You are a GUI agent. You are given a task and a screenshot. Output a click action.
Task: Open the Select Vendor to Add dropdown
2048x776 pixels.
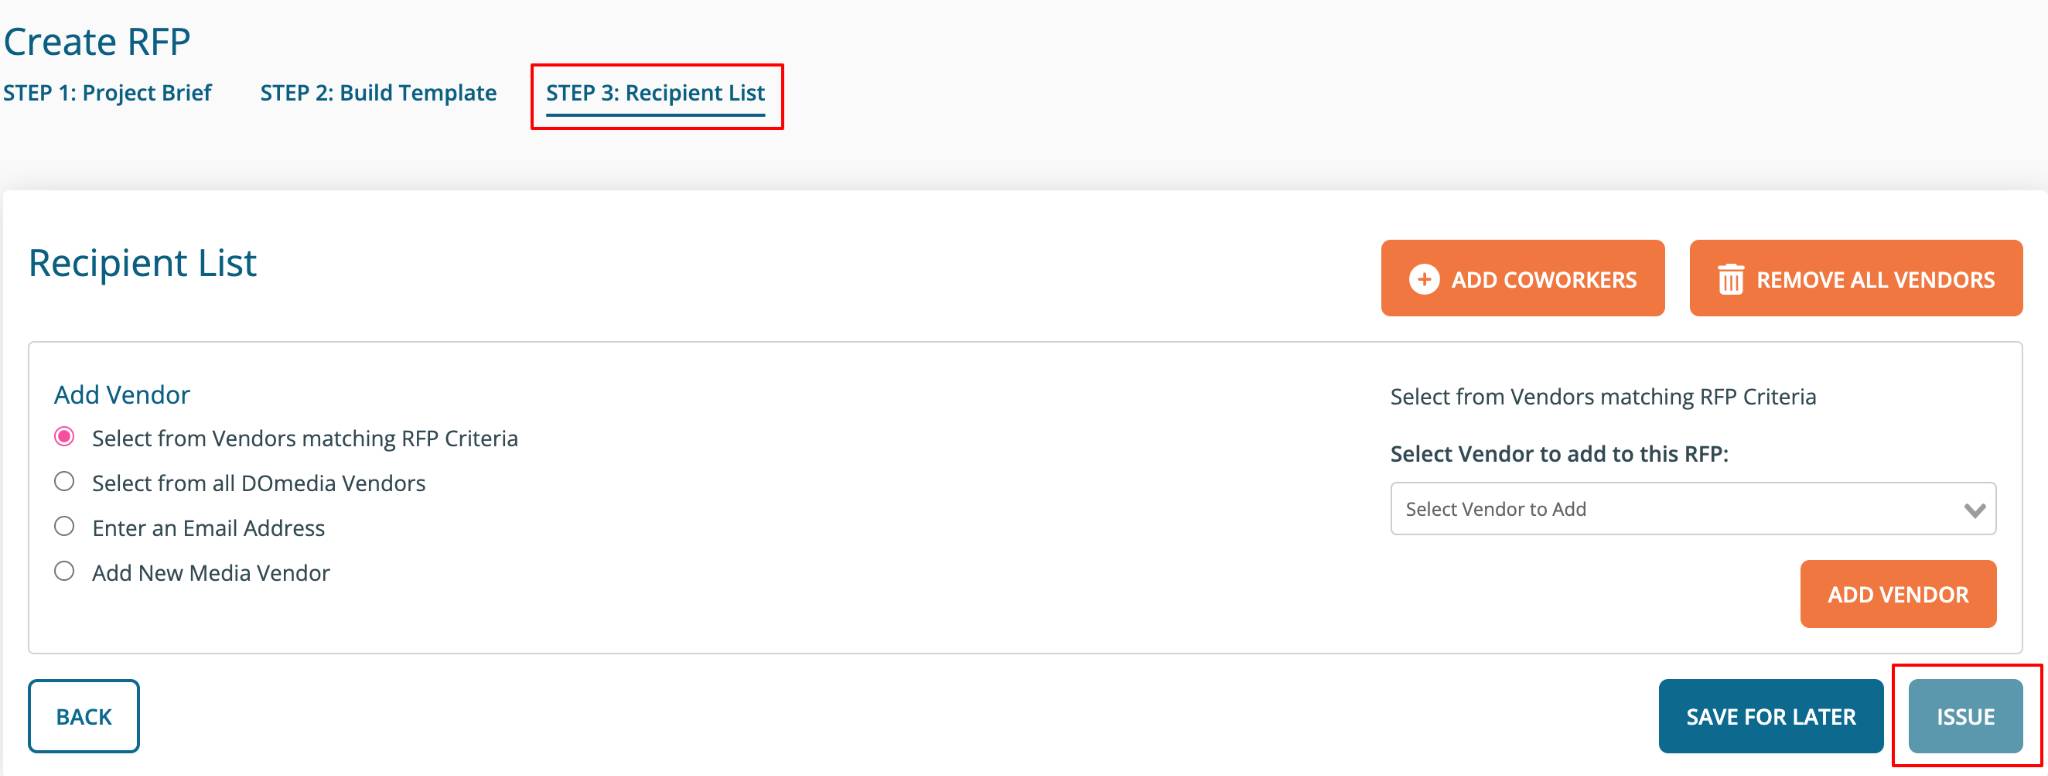click(x=1693, y=509)
